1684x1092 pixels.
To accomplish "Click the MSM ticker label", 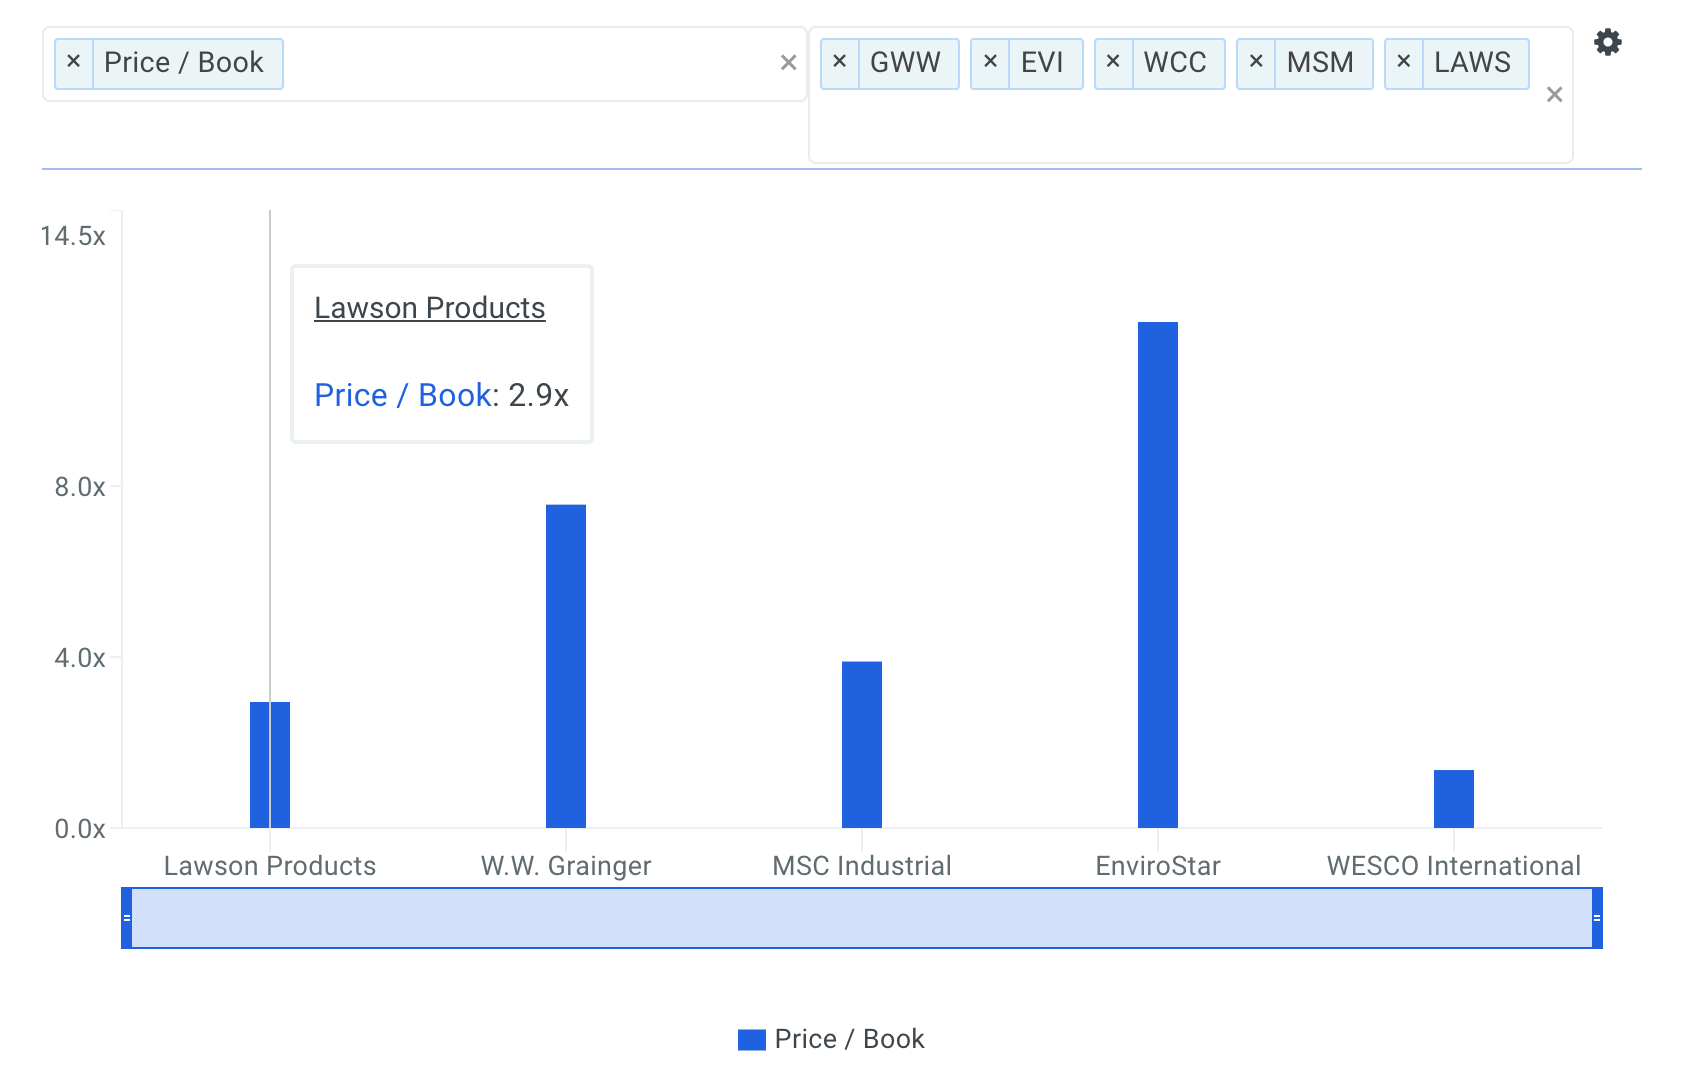I will point(1320,62).
